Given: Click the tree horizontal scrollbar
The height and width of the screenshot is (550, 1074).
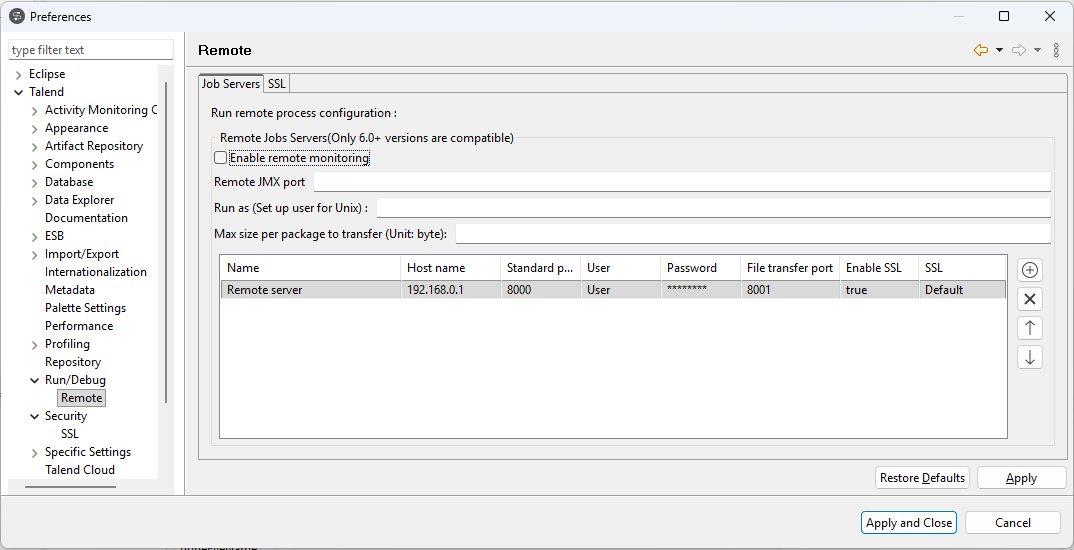Looking at the screenshot, I should (70, 488).
